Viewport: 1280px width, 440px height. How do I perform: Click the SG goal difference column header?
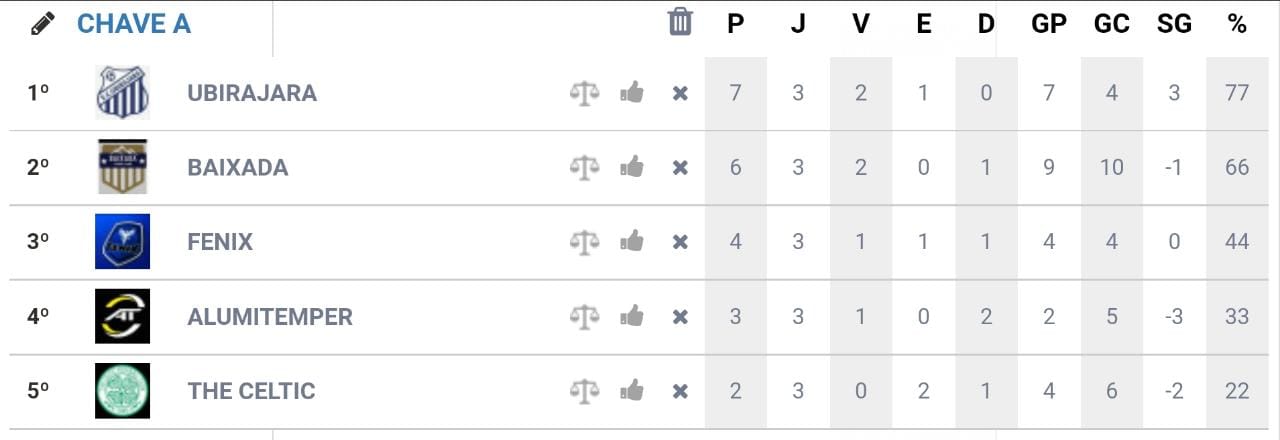point(1174,24)
